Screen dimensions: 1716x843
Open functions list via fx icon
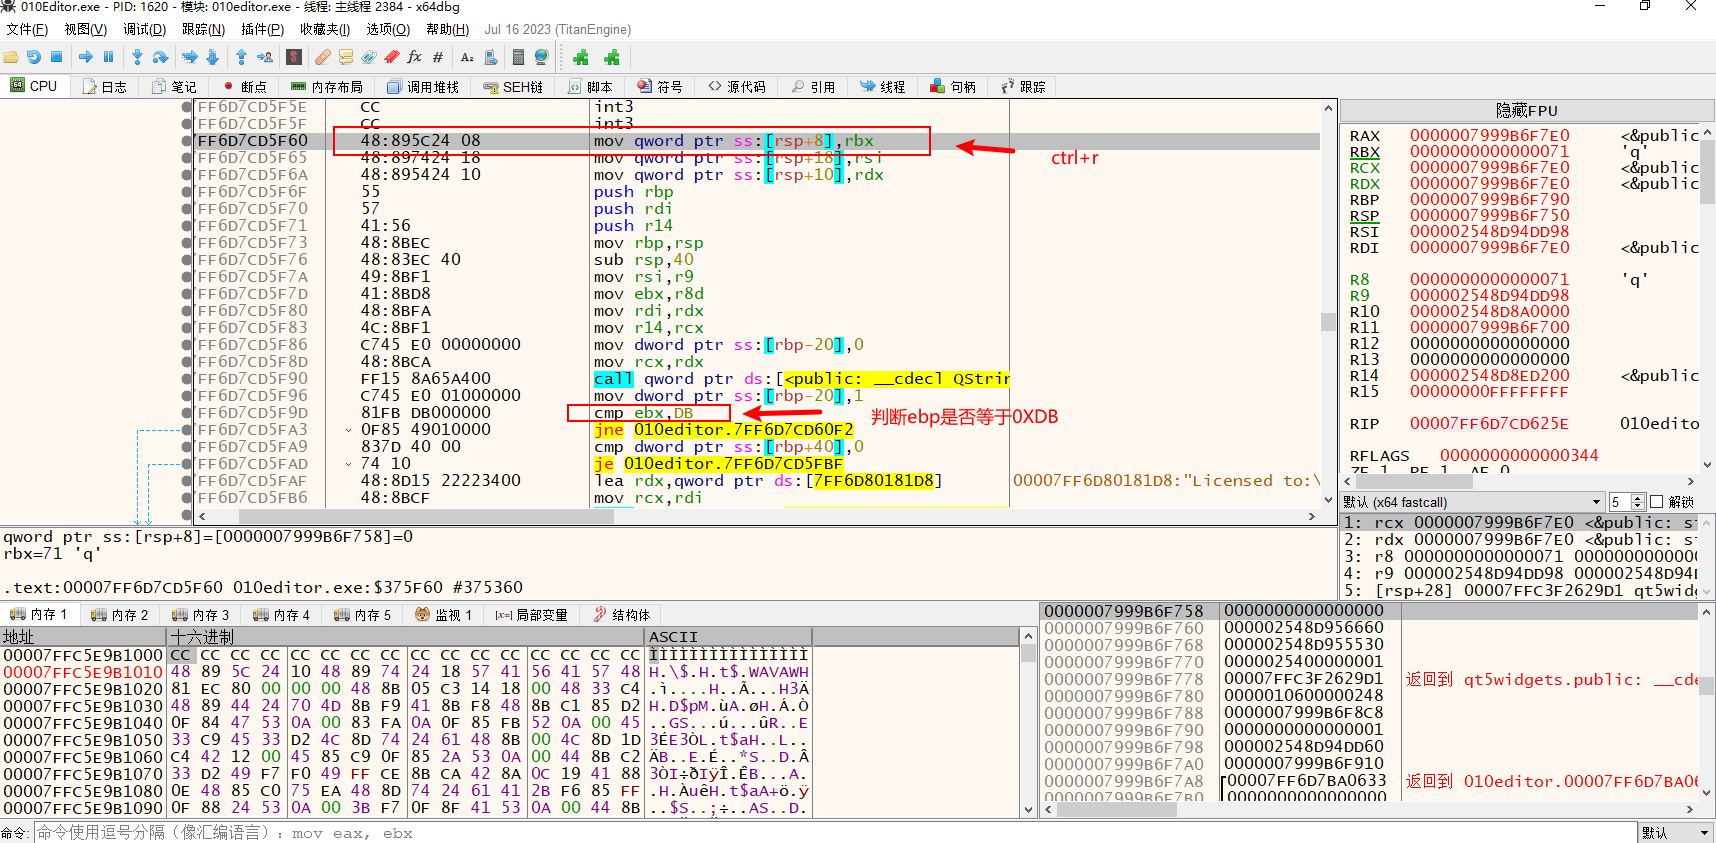(x=415, y=57)
